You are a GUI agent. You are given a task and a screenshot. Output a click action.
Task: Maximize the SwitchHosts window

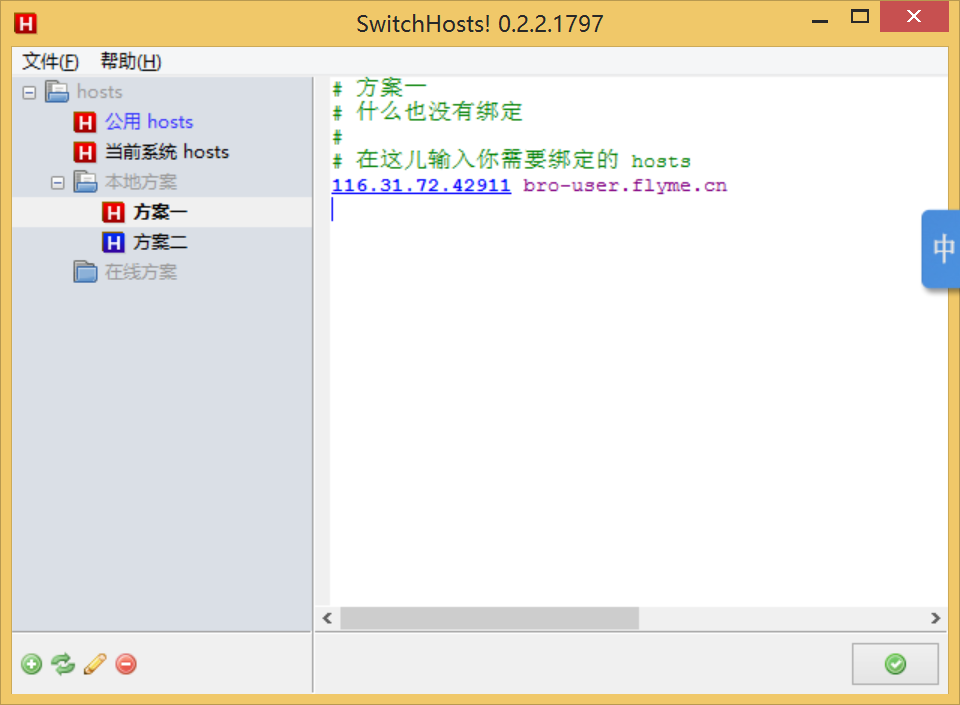[860, 17]
